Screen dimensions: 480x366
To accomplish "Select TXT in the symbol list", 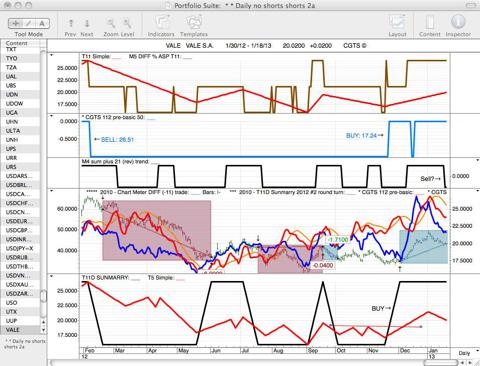I will point(21,49).
